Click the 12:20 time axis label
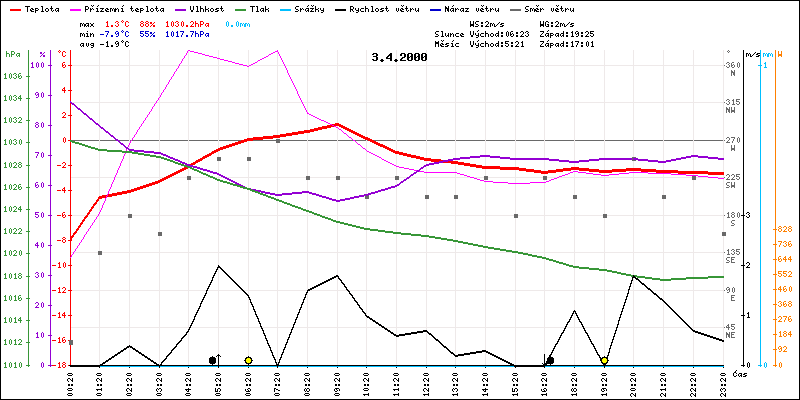 (x=427, y=381)
